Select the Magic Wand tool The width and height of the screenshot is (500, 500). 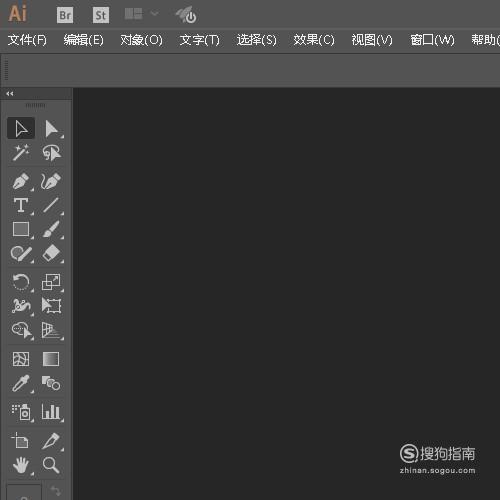[21, 153]
